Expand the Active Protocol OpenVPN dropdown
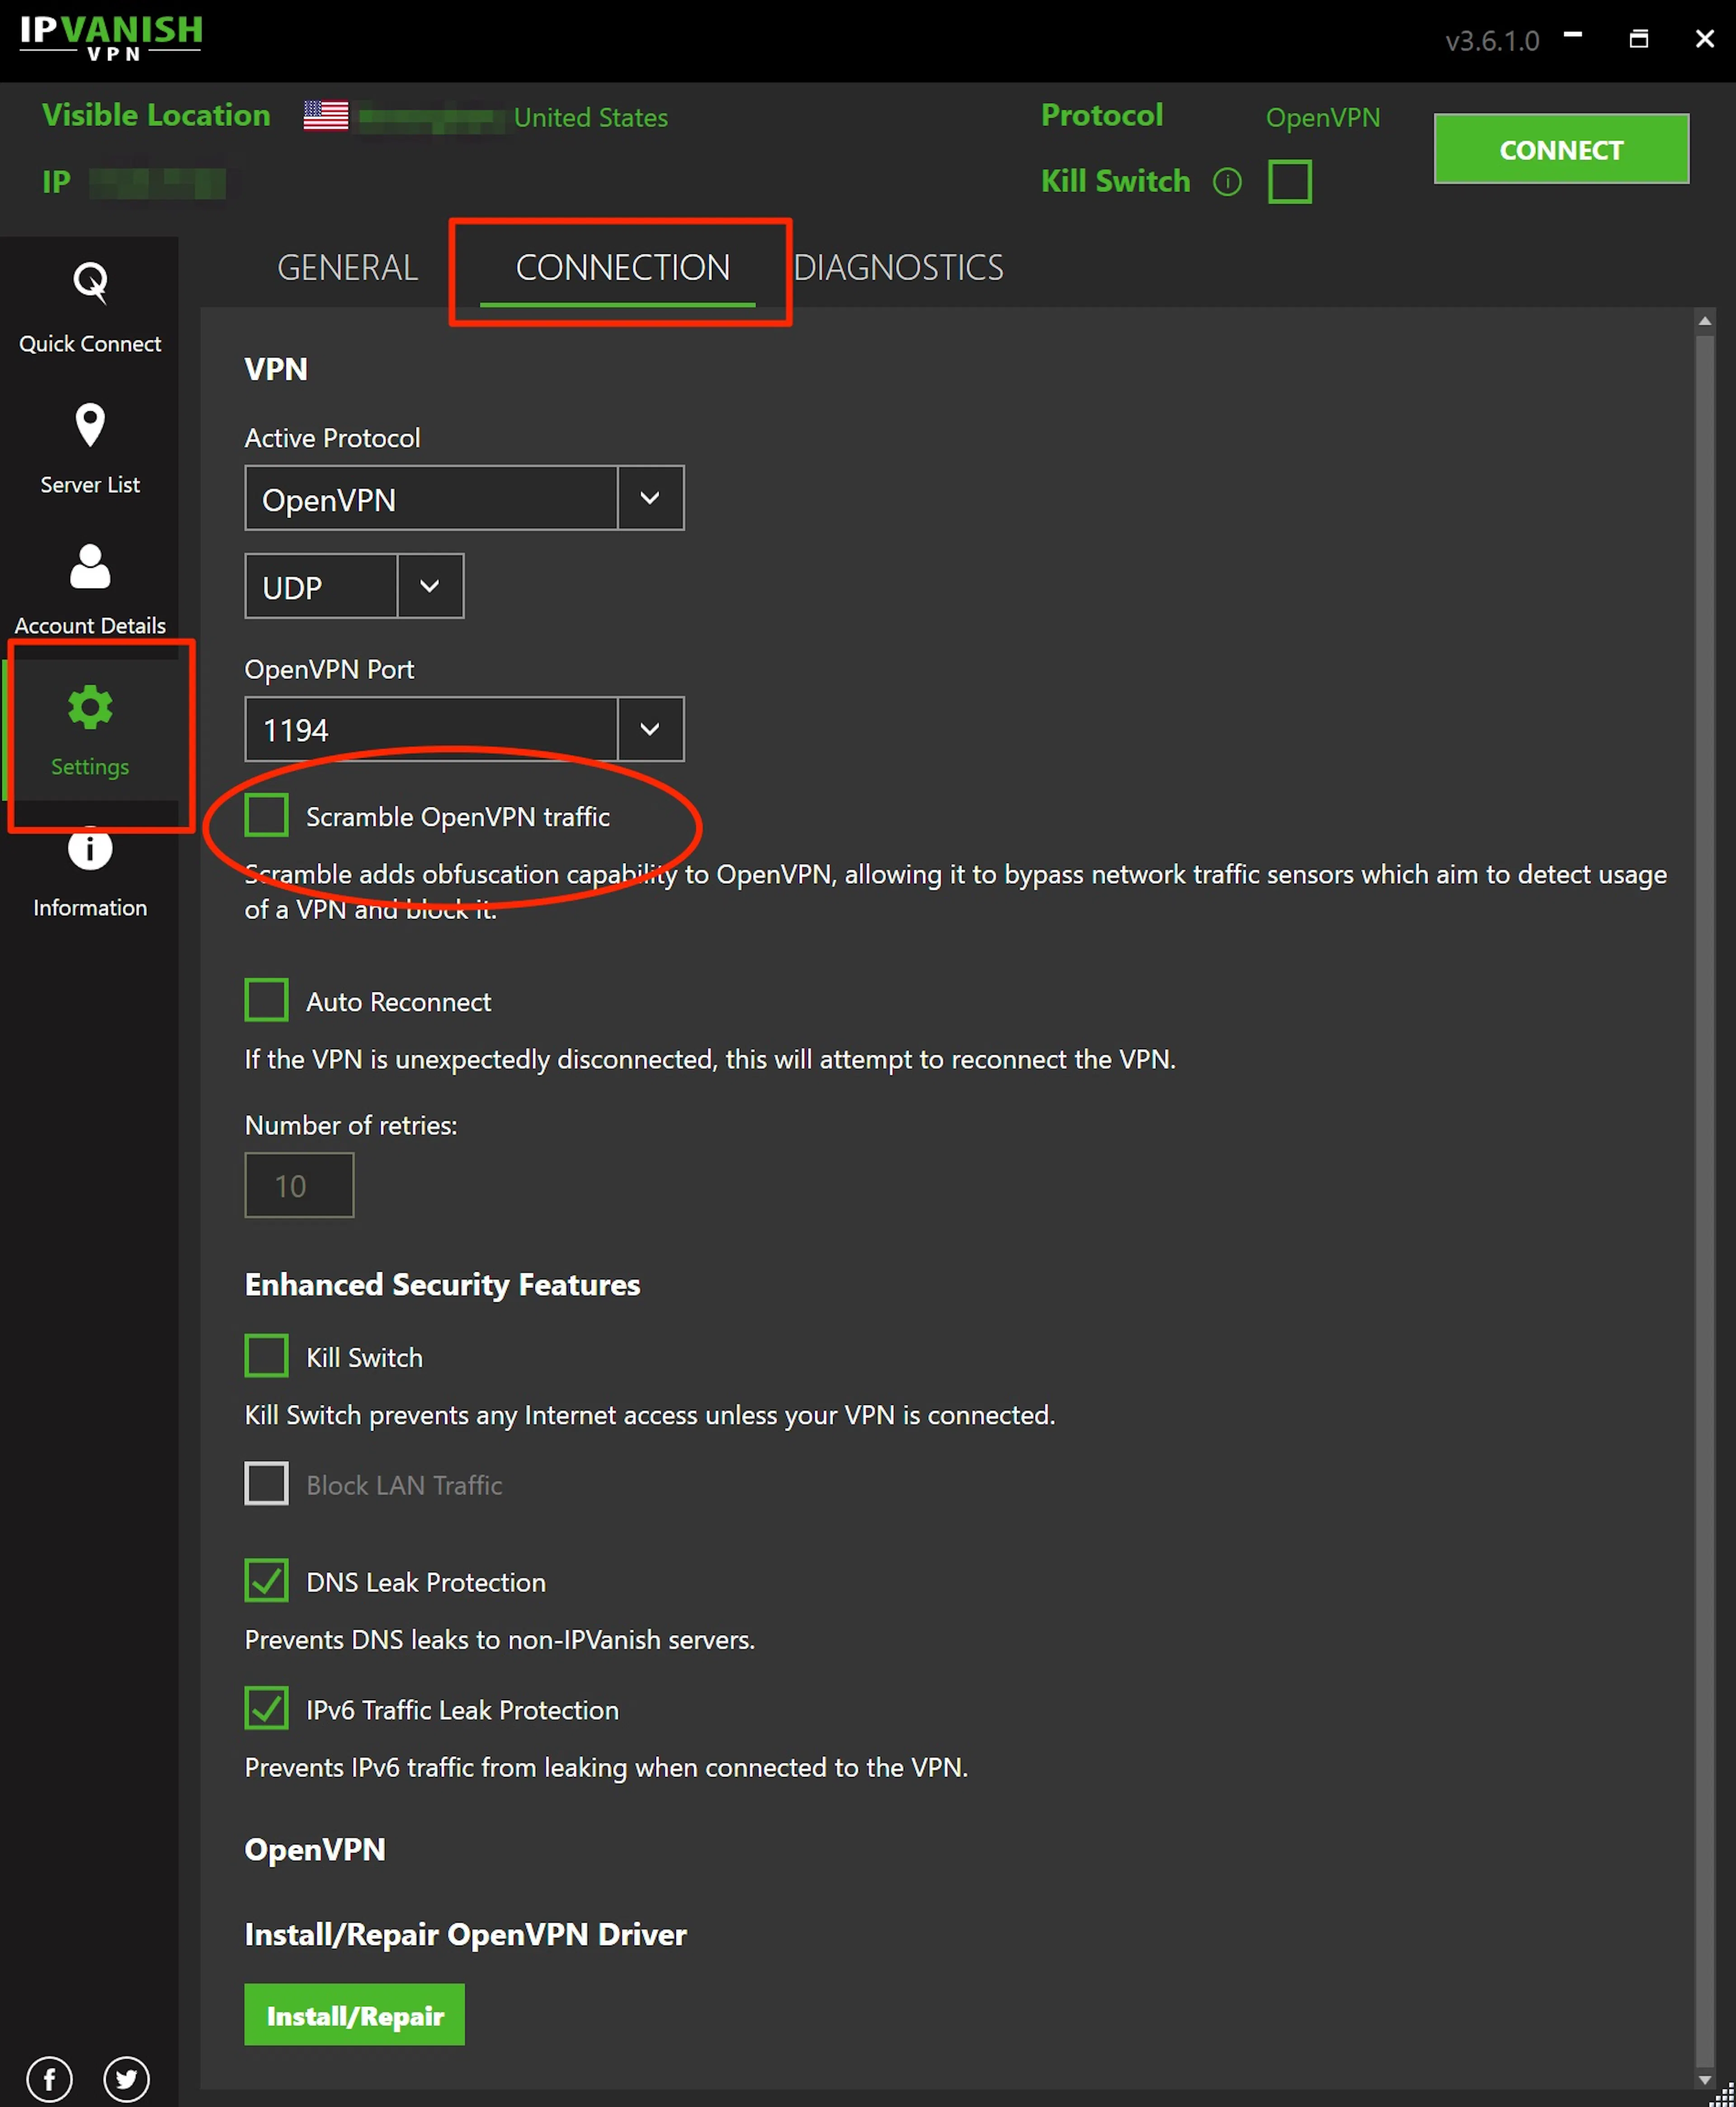The image size is (1736, 2107). tap(464, 498)
